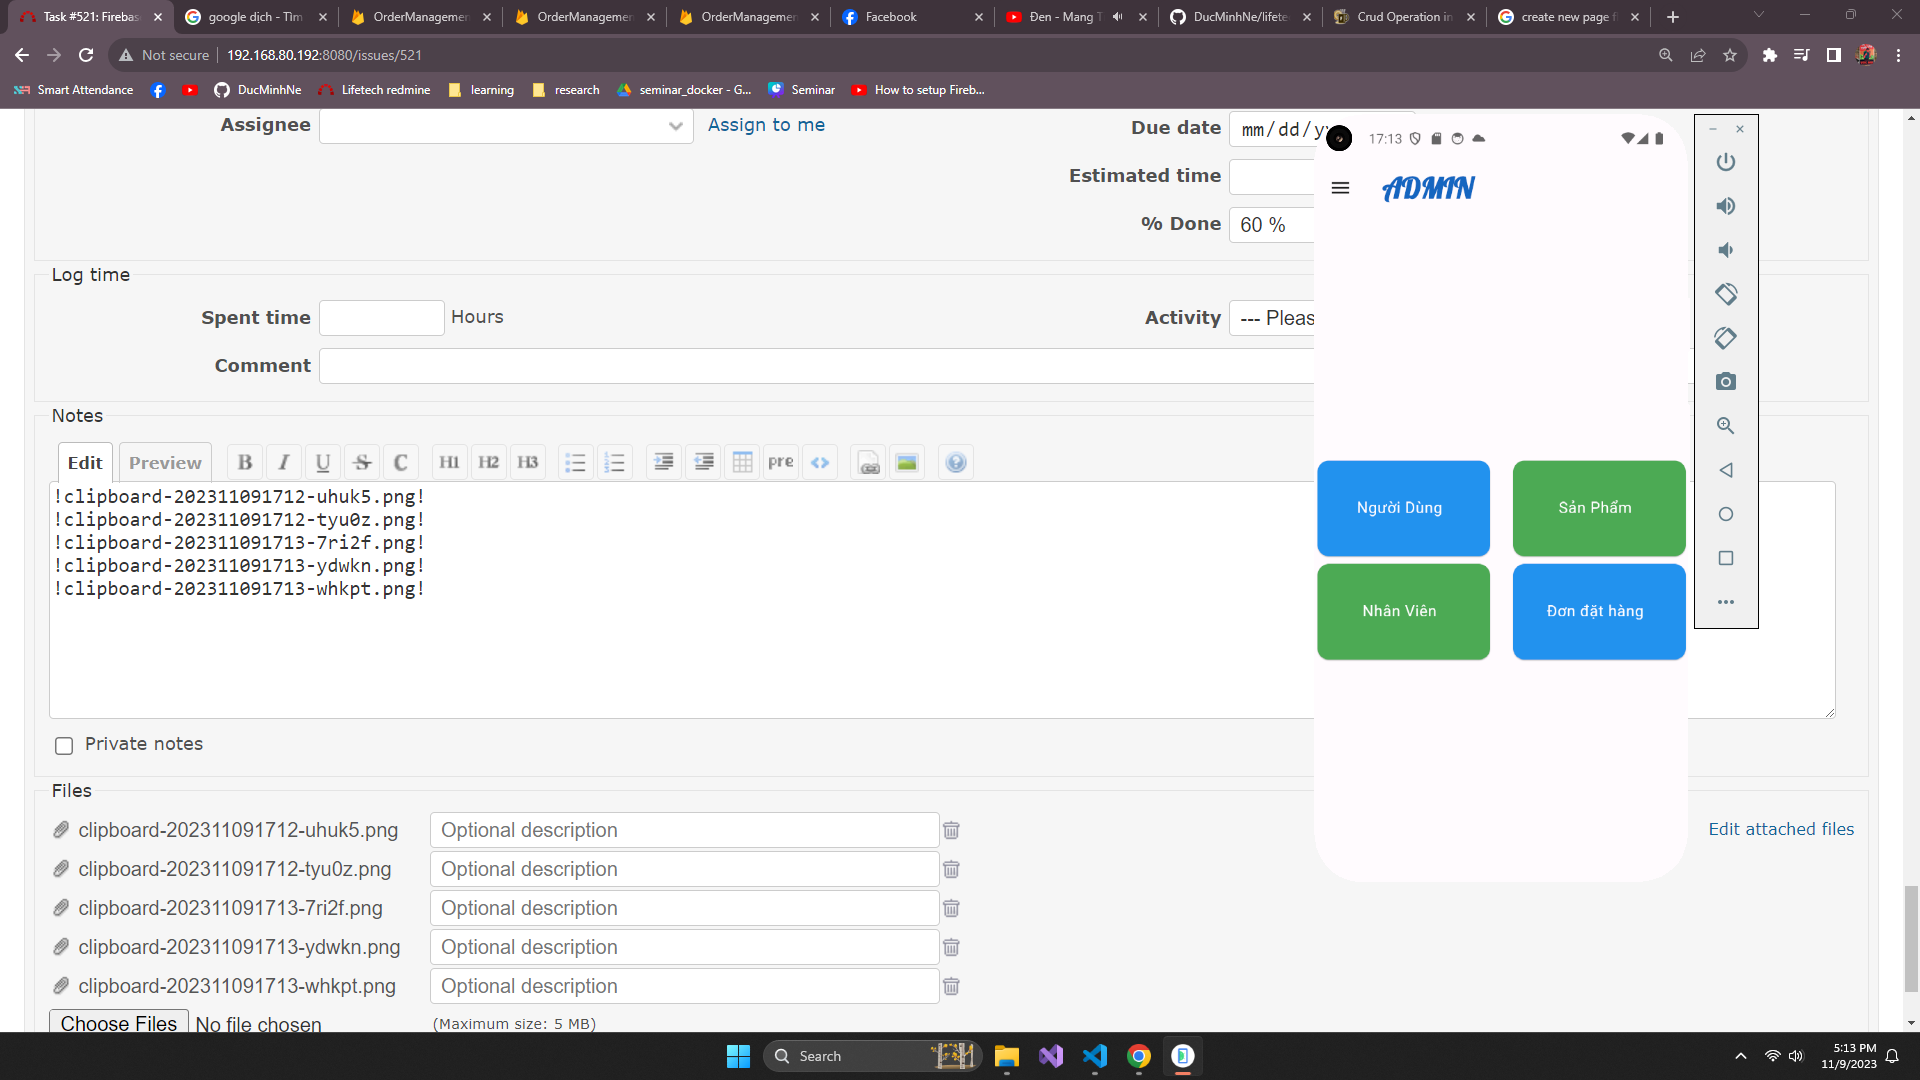This screenshot has width=1920, height=1080.
Task: Click the Assign to me link
Action: [x=766, y=125]
